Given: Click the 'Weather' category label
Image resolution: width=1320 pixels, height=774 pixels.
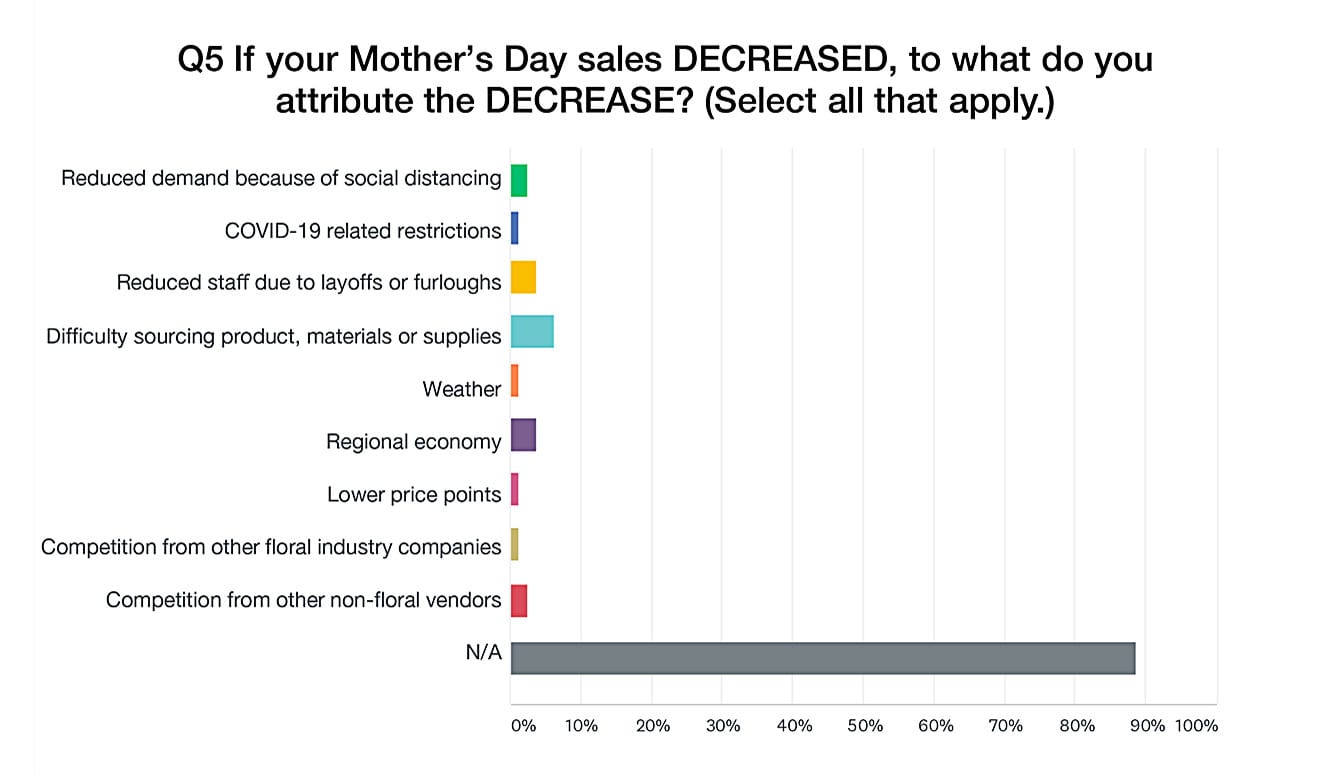Looking at the screenshot, I should tap(461, 389).
